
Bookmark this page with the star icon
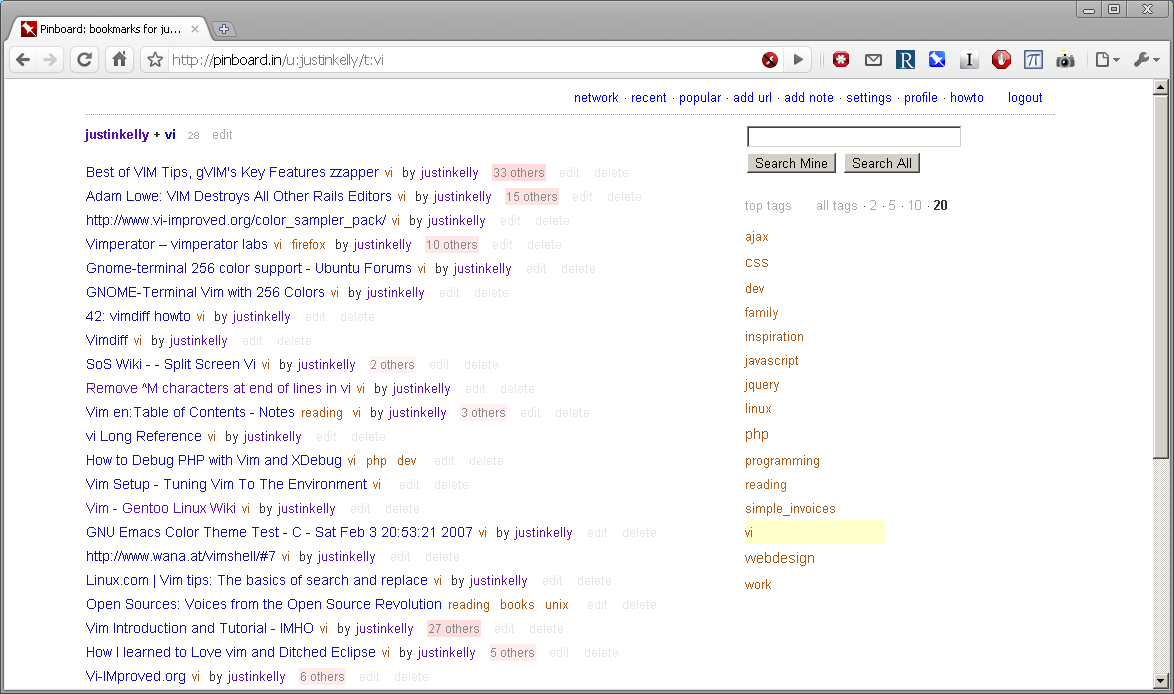155,60
